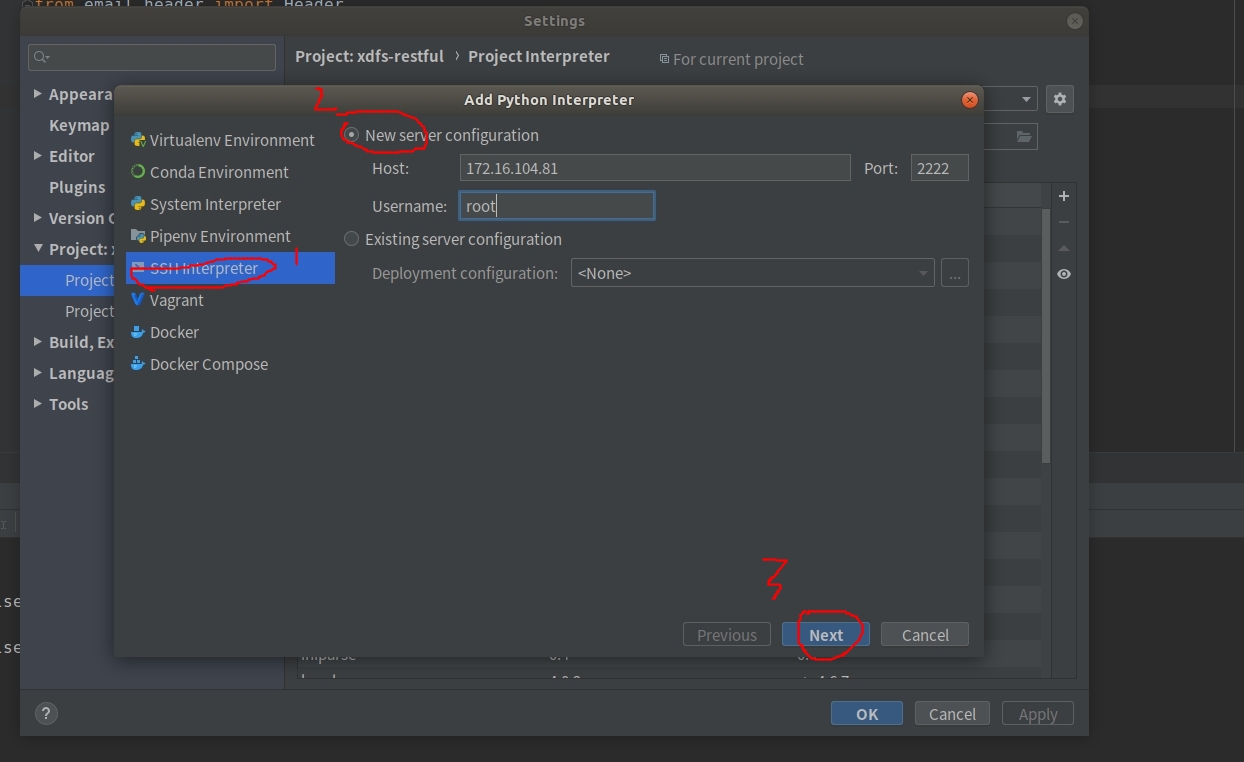Expand Tools settings section
The image size is (1244, 762).
[x=38, y=403]
